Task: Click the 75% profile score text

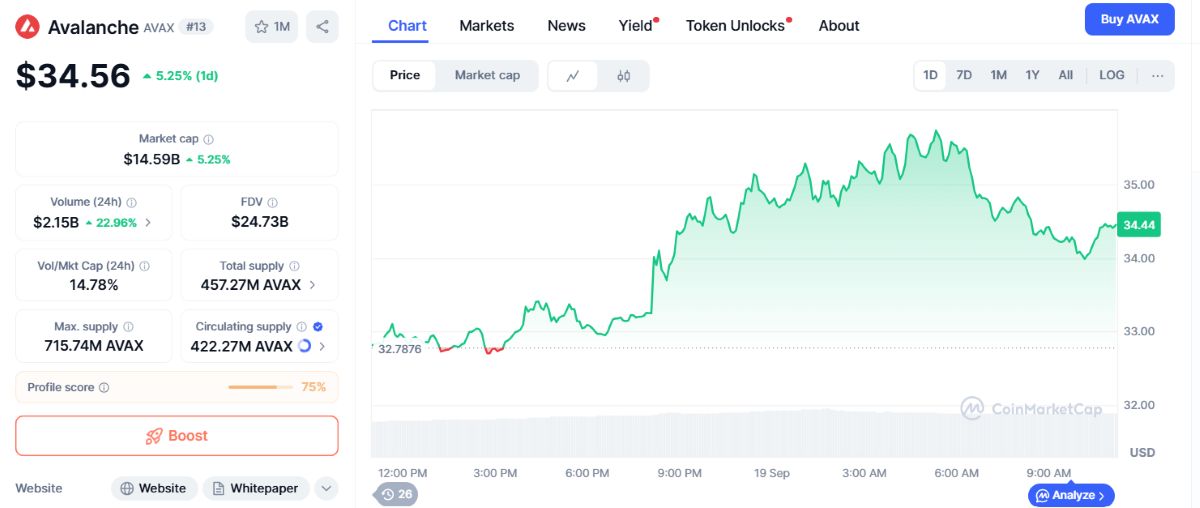Action: pyautogui.click(x=314, y=387)
